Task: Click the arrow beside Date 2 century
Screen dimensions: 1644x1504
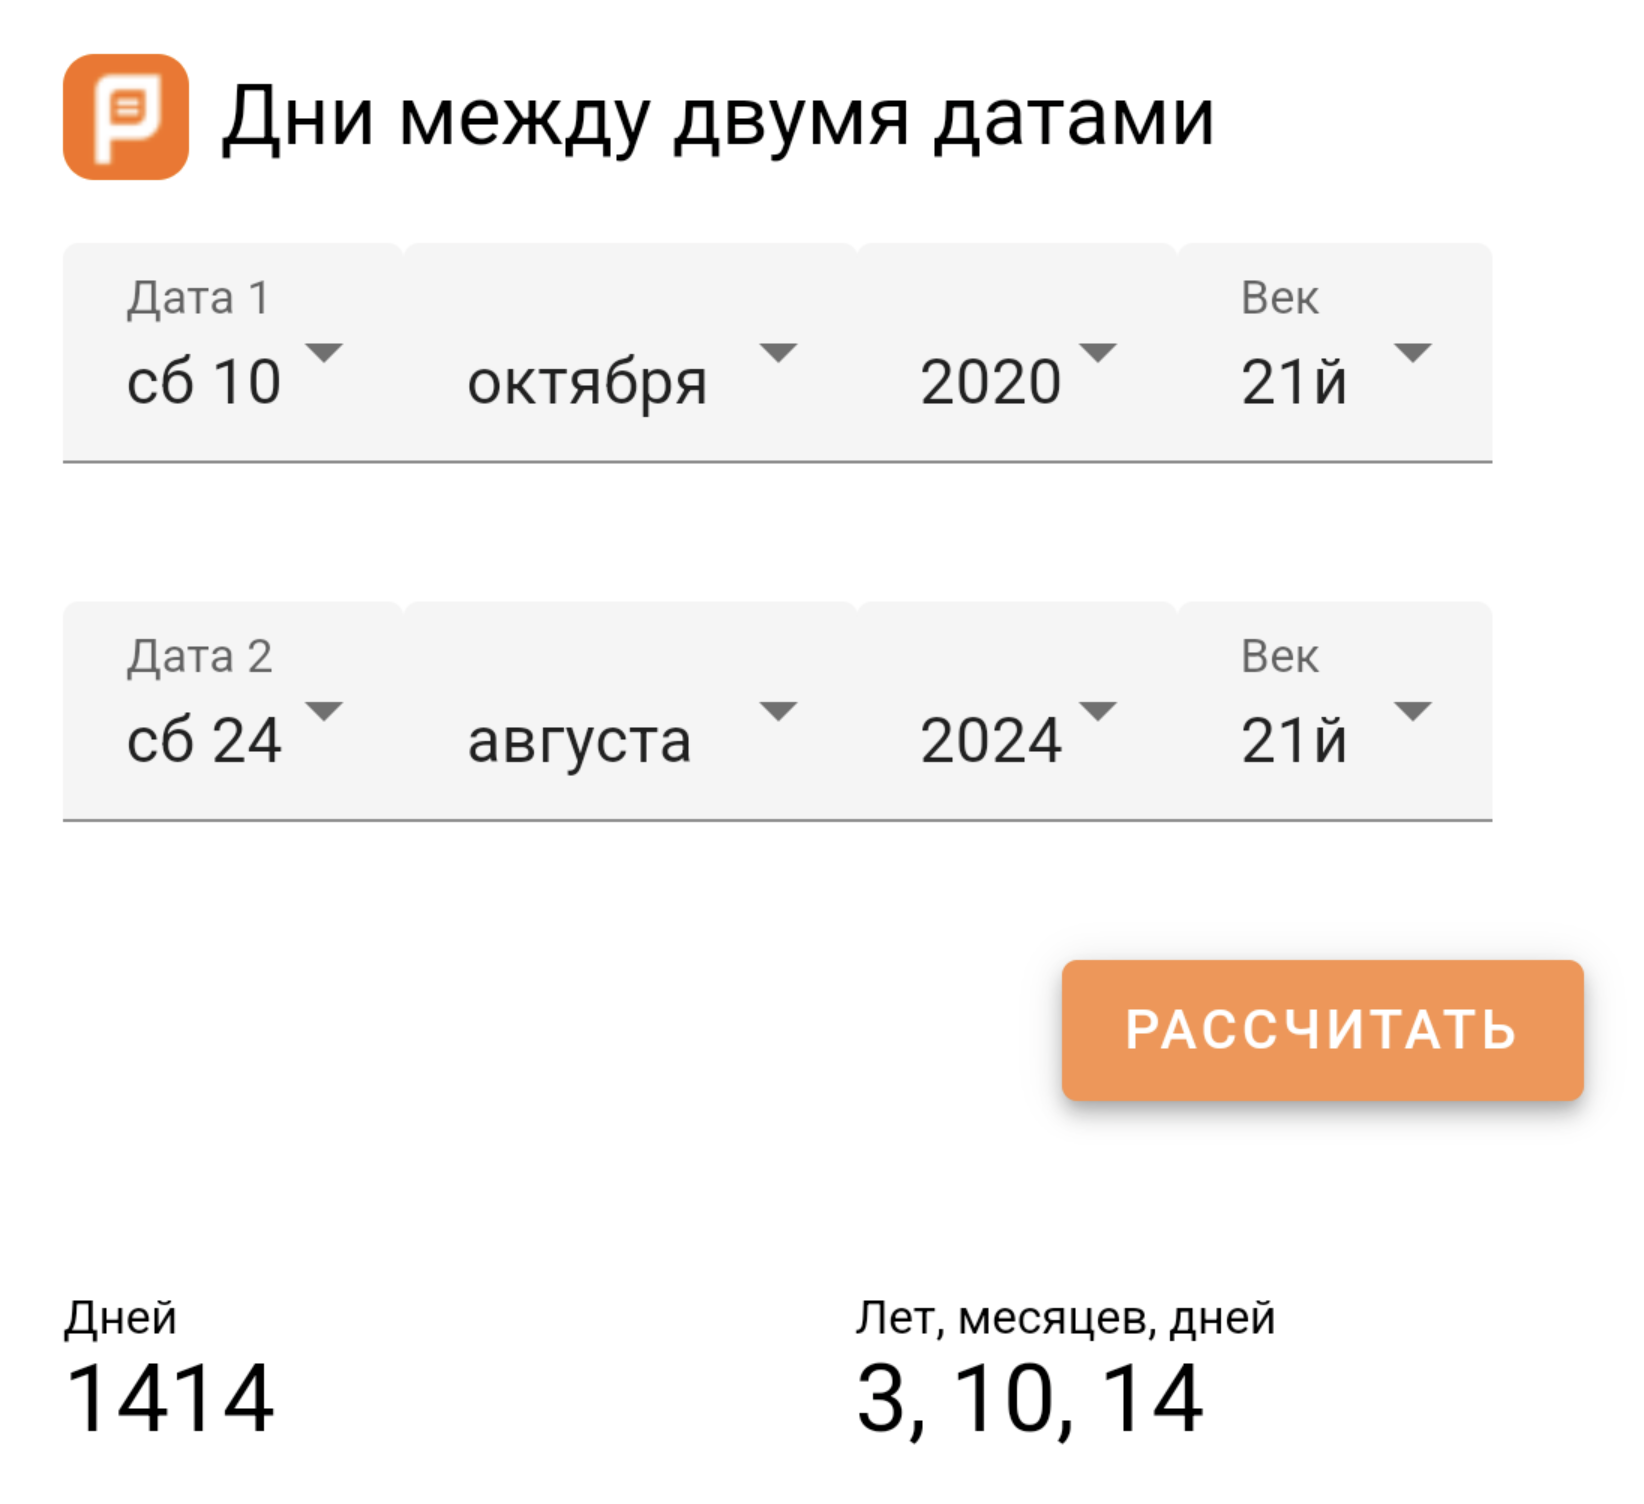Action: (x=1412, y=711)
